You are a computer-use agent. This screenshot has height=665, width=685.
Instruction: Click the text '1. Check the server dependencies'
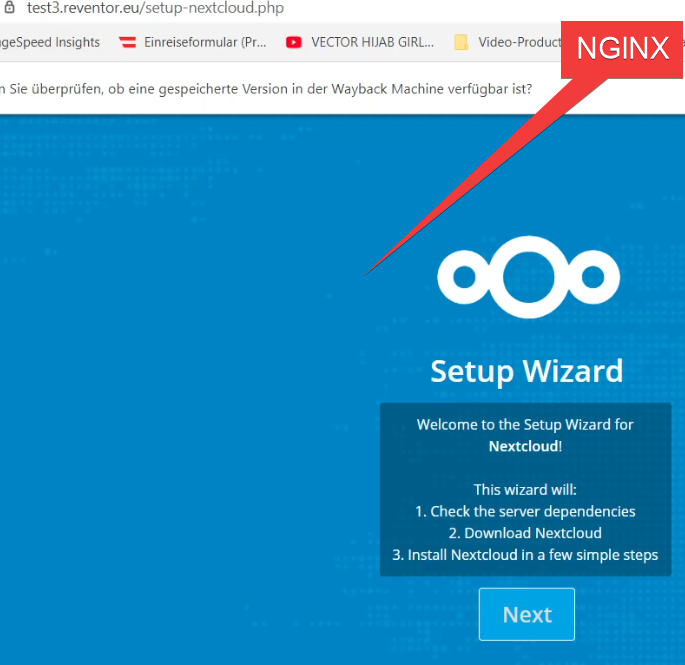(525, 511)
